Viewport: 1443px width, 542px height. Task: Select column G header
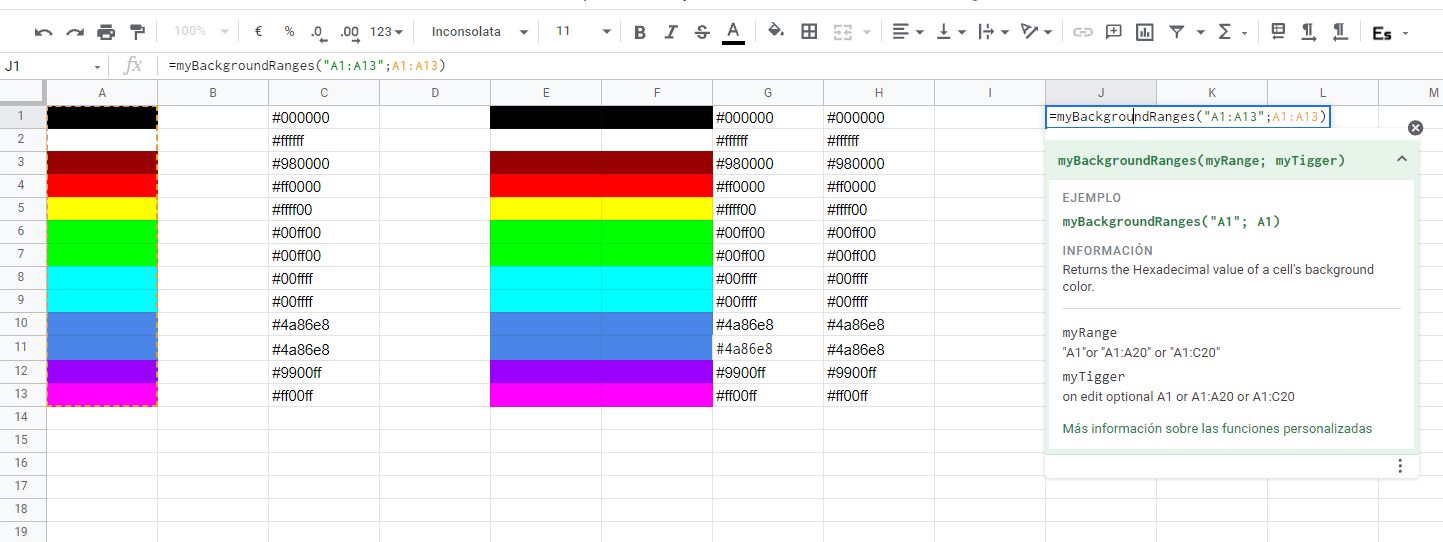pyautogui.click(x=768, y=93)
